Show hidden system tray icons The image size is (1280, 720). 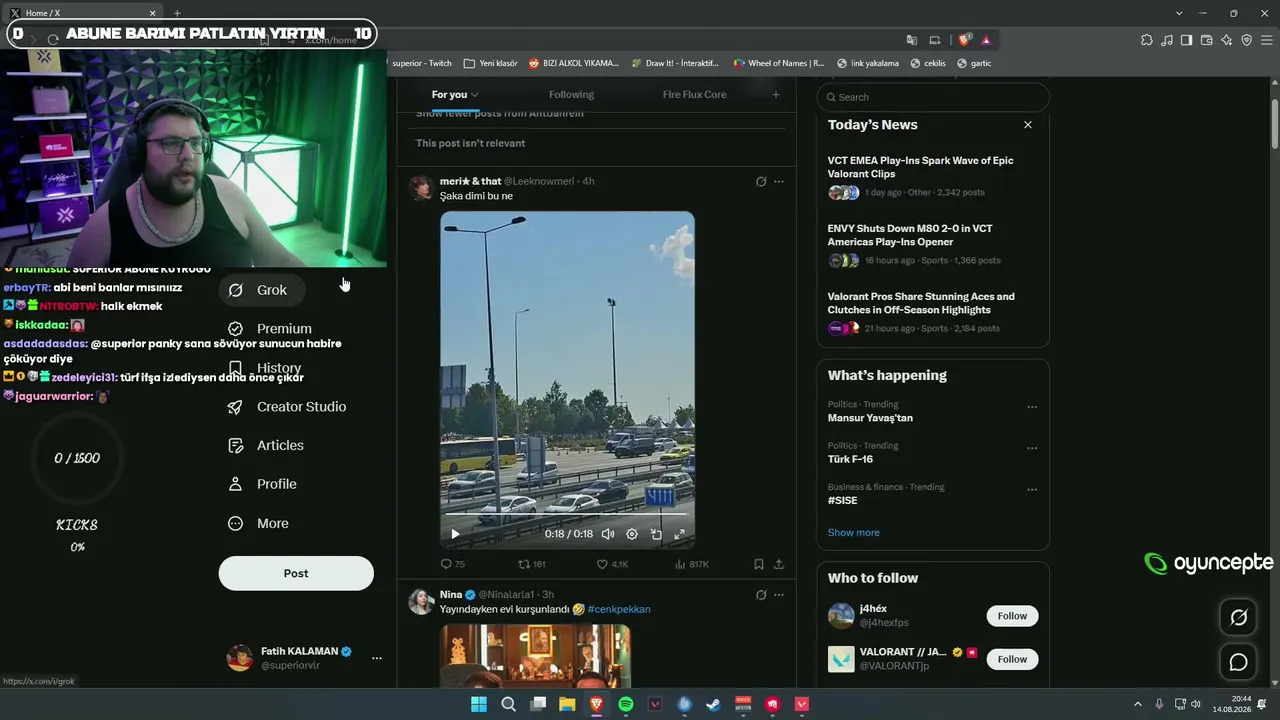pos(1137,704)
